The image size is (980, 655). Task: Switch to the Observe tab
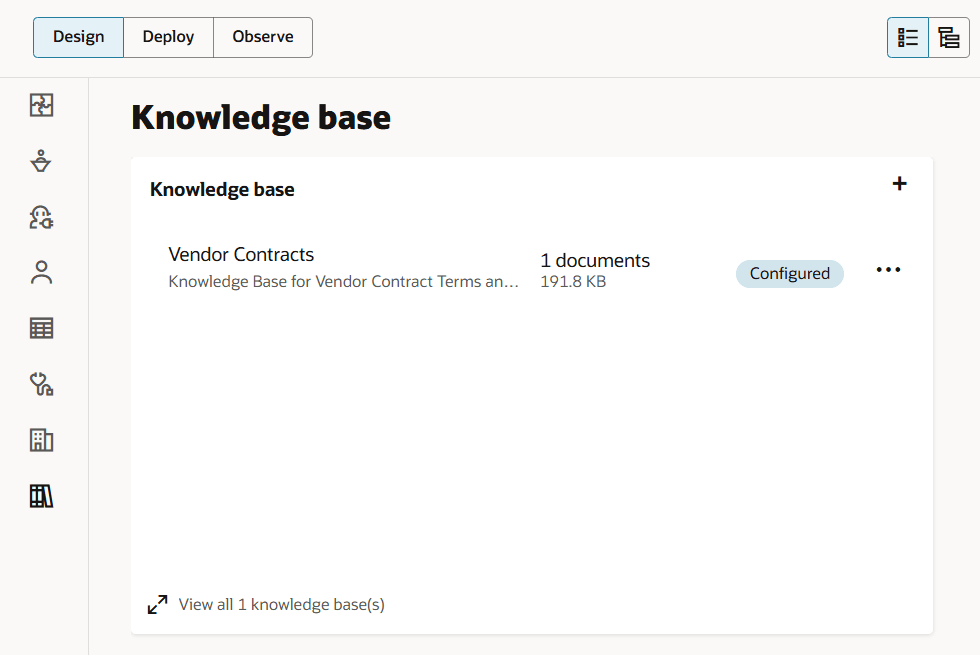click(x=262, y=38)
